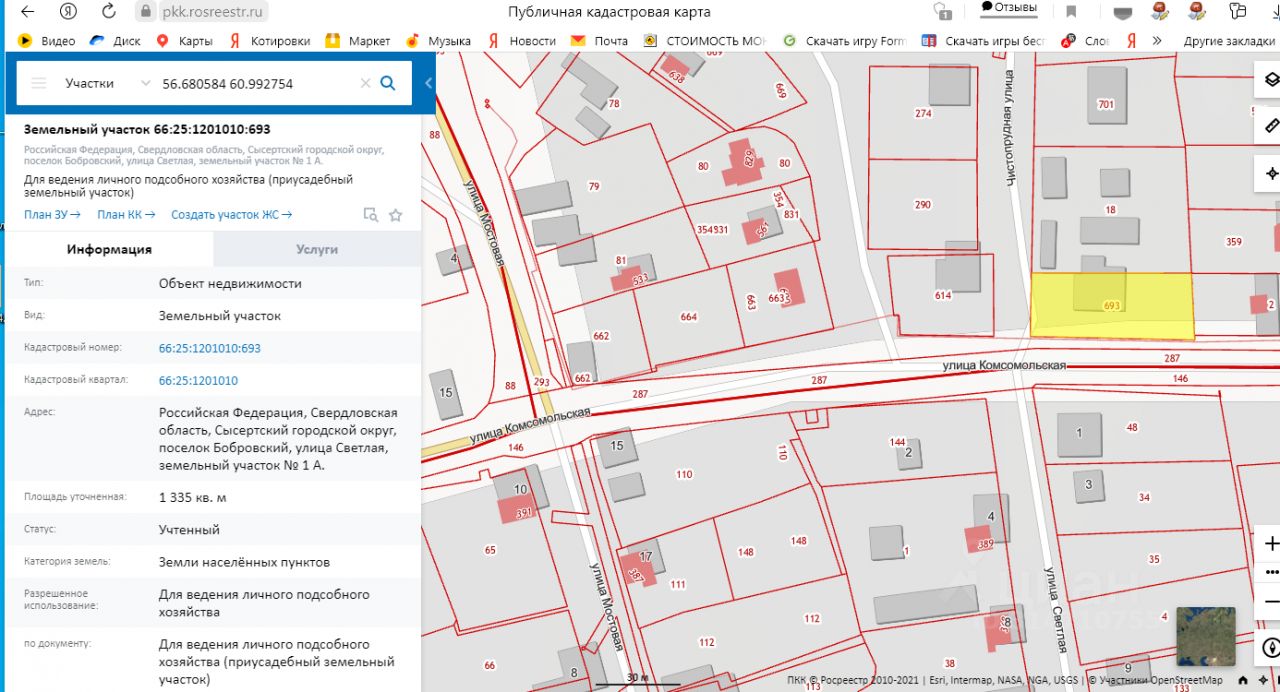Add parcel to favorites with star icon
Image resolution: width=1280 pixels, height=692 pixels.
[395, 215]
